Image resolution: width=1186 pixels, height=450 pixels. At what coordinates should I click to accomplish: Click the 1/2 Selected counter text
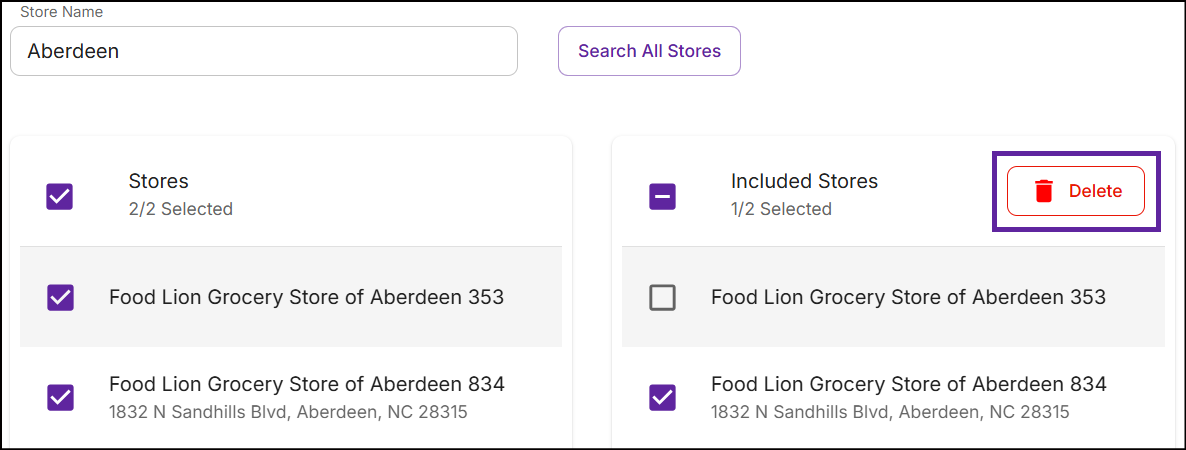pyautogui.click(x=781, y=209)
